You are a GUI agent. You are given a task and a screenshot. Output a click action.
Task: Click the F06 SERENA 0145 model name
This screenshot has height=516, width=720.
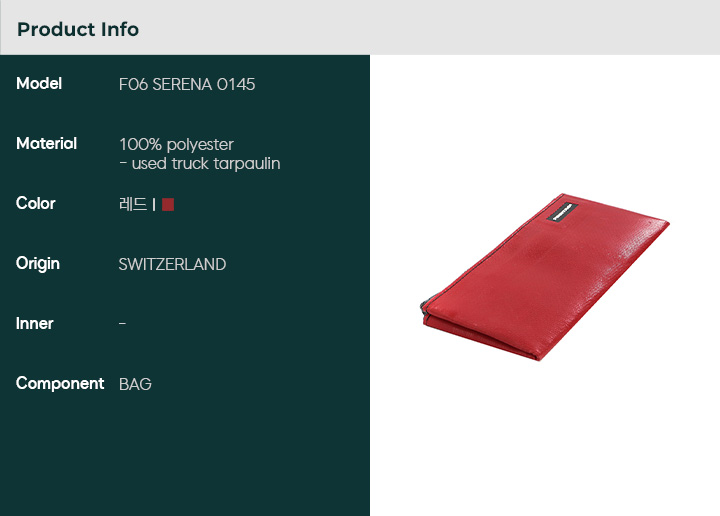tap(187, 84)
